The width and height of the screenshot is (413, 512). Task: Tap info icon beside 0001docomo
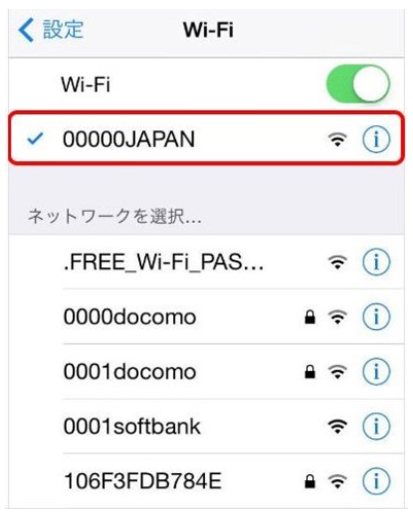pyautogui.click(x=376, y=372)
